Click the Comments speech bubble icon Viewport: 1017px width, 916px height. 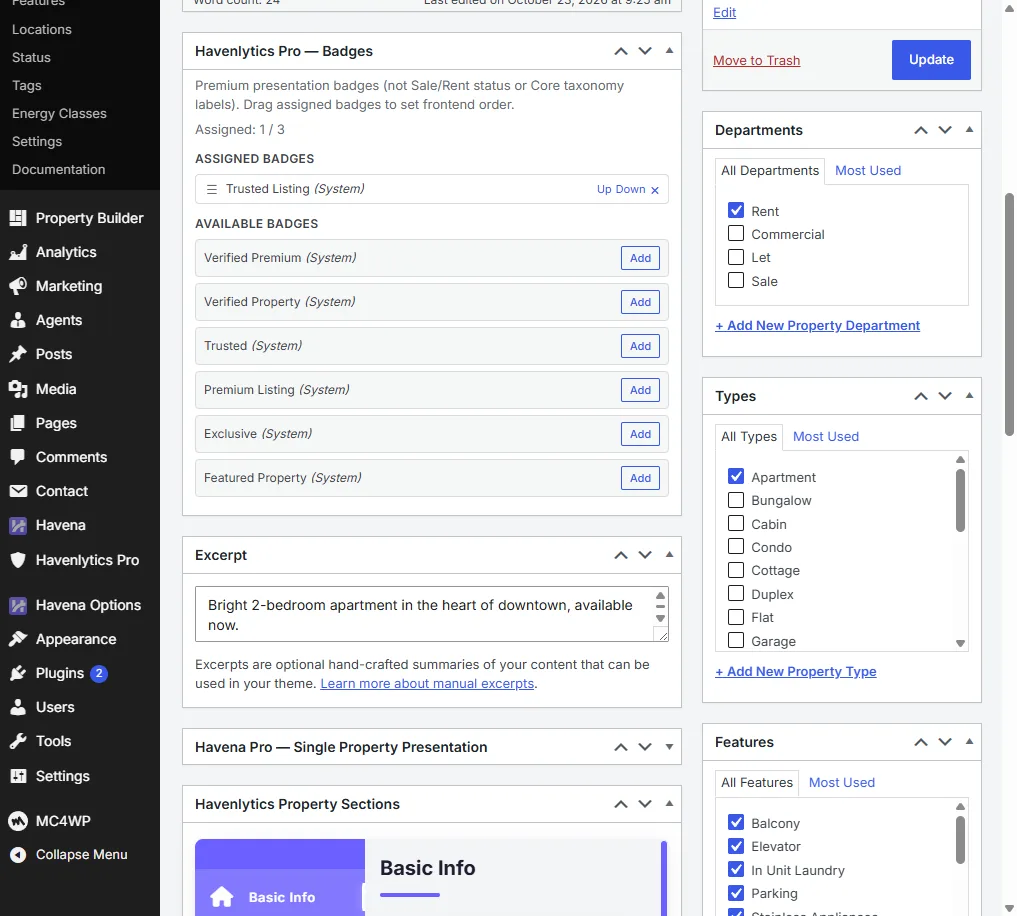[x=18, y=457]
